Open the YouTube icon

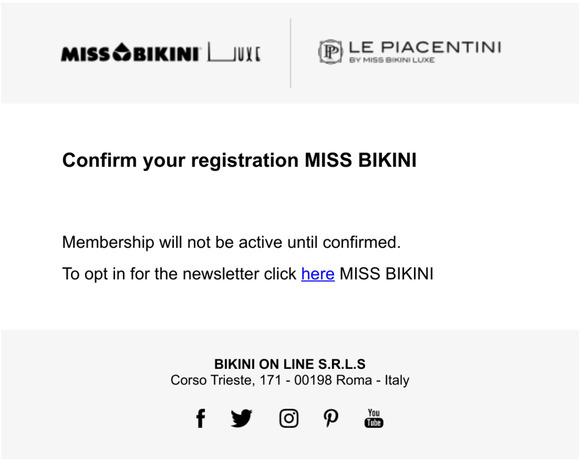(x=374, y=418)
